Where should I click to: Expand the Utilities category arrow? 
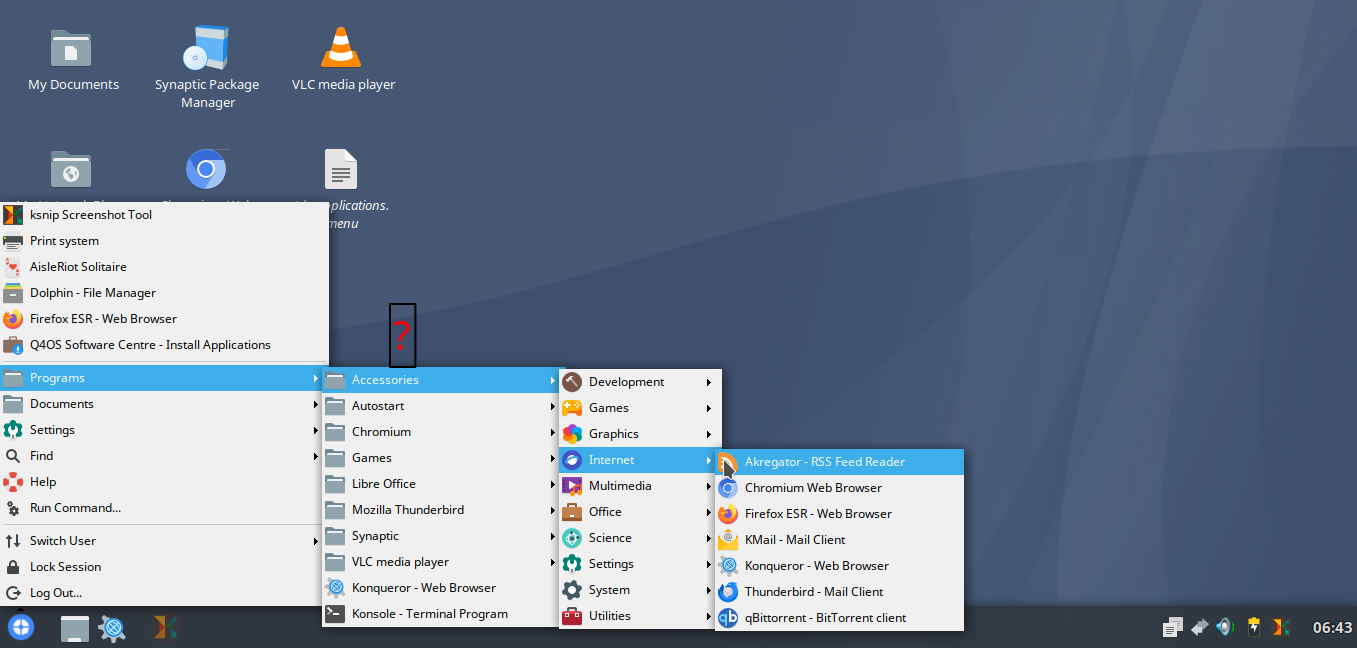pos(709,616)
